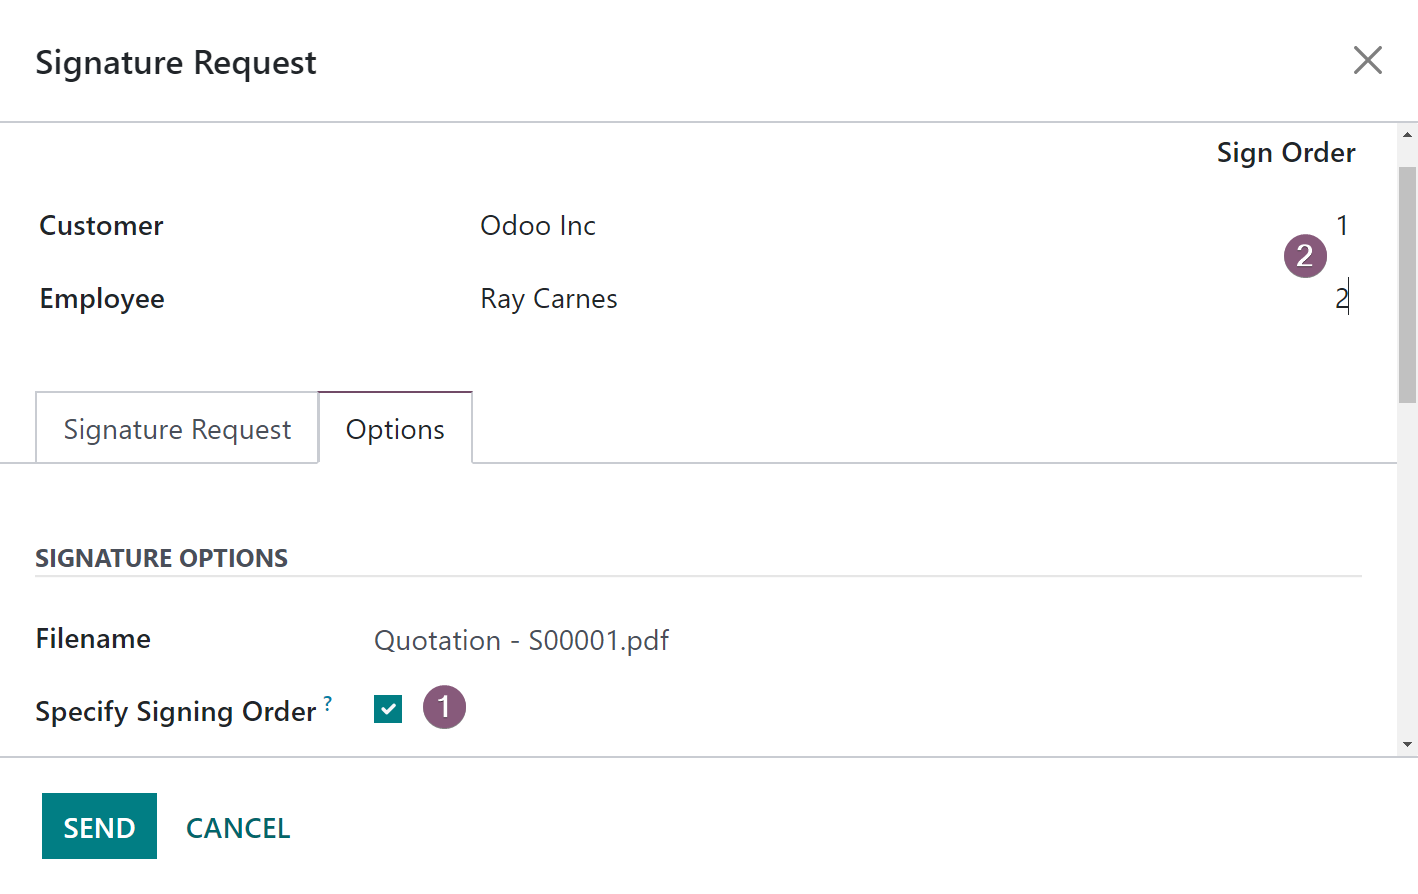Viewport: 1418px width, 894px height.
Task: Edit the Filename field Quotation - S00001.pdf
Action: point(521,640)
